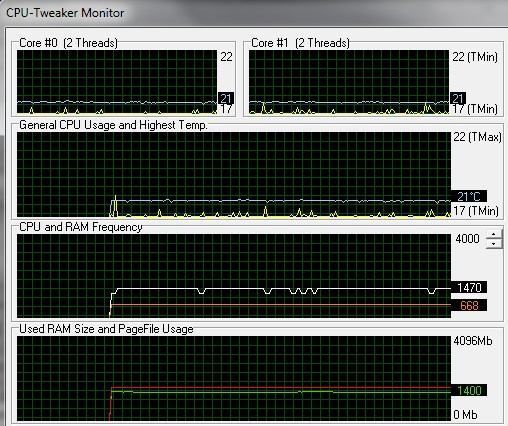
Task: Click the 21°C highest temperature readout
Action: [x=469, y=196]
